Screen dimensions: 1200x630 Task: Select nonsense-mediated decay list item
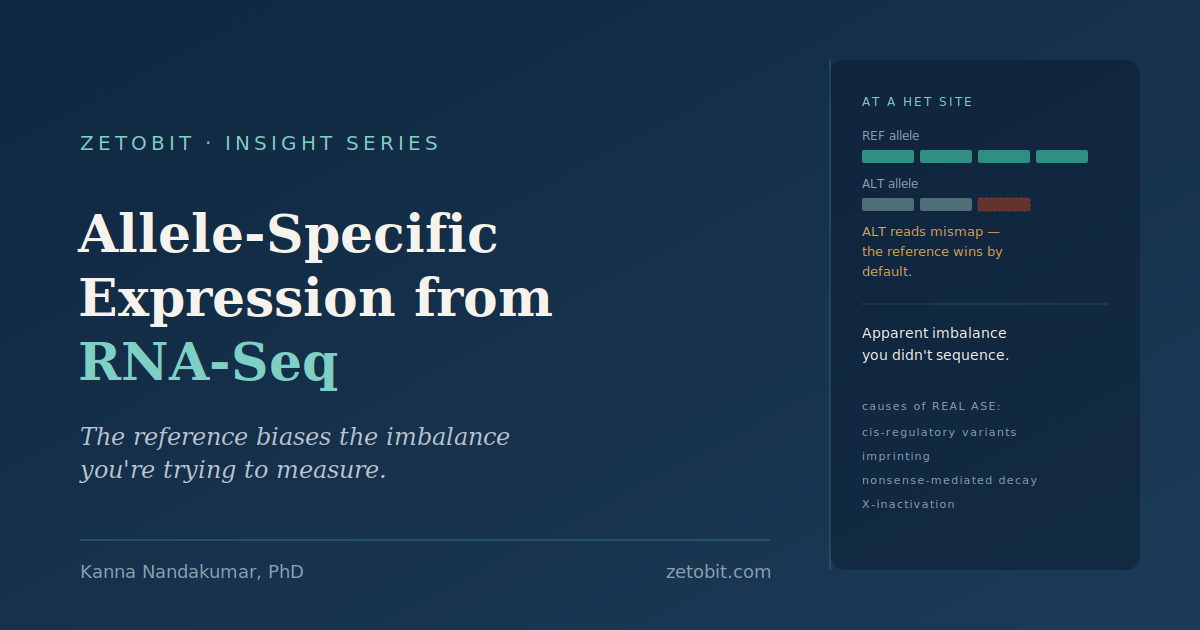[x=950, y=480]
